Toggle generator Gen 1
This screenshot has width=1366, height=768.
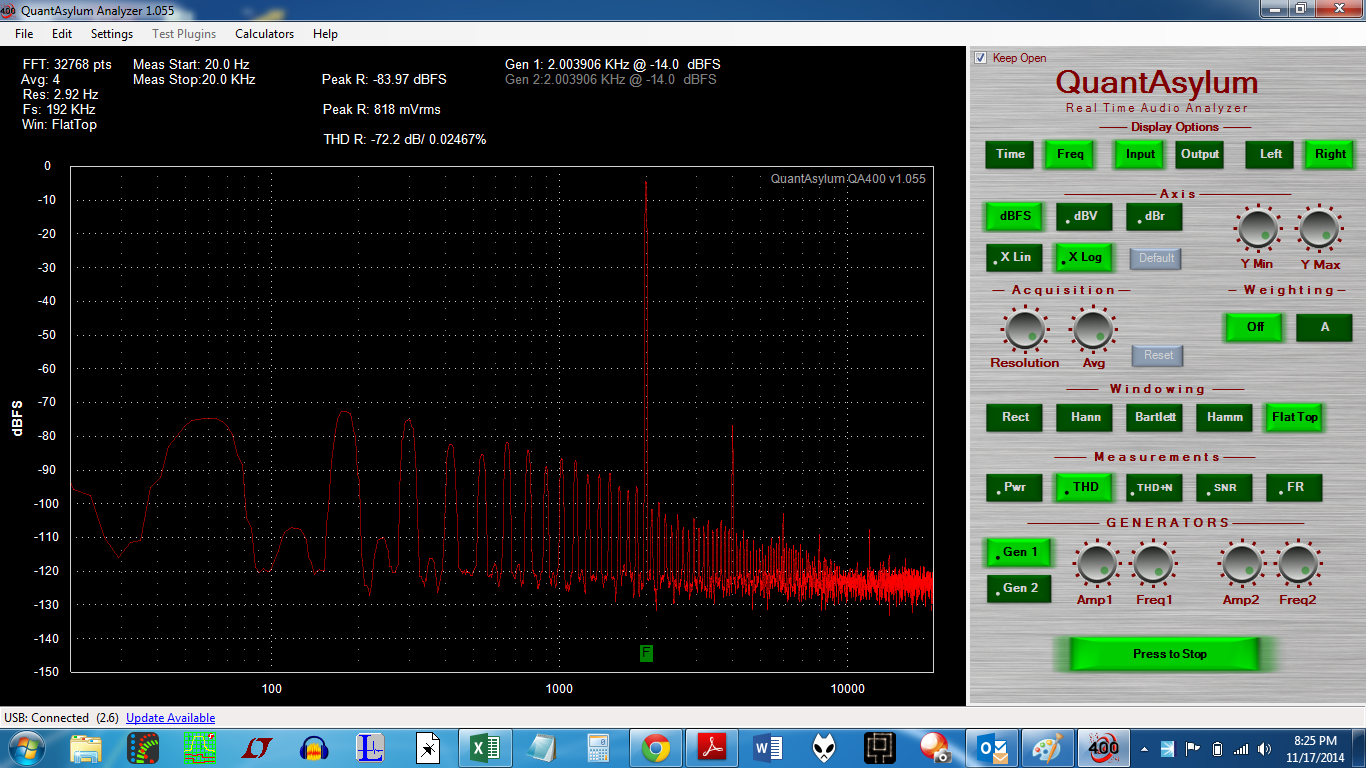coord(1019,552)
